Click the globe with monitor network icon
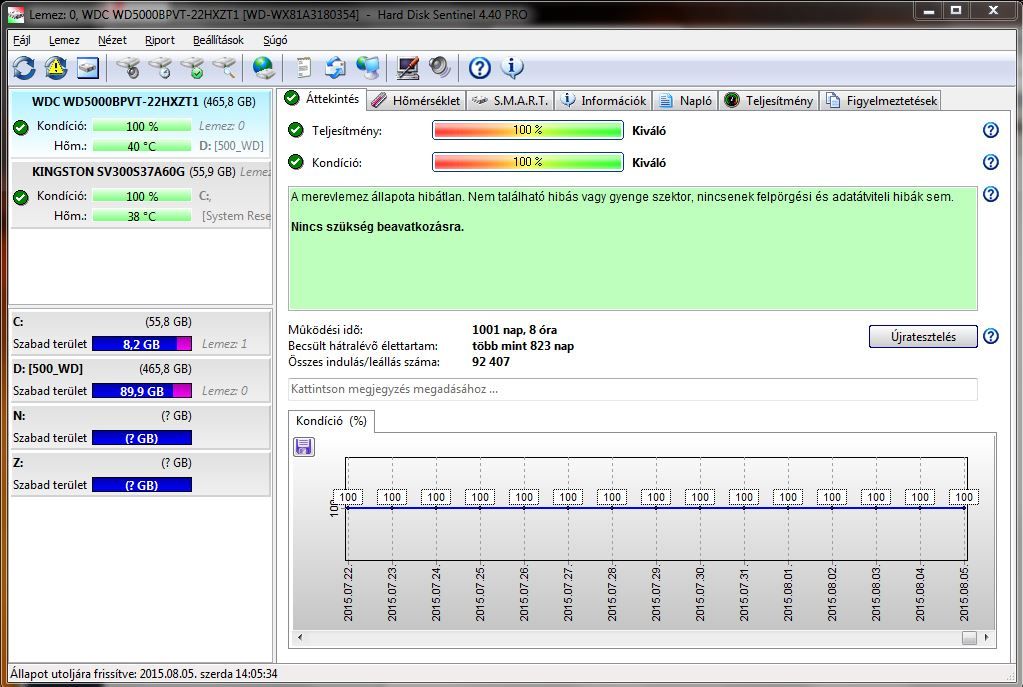 tap(368, 68)
